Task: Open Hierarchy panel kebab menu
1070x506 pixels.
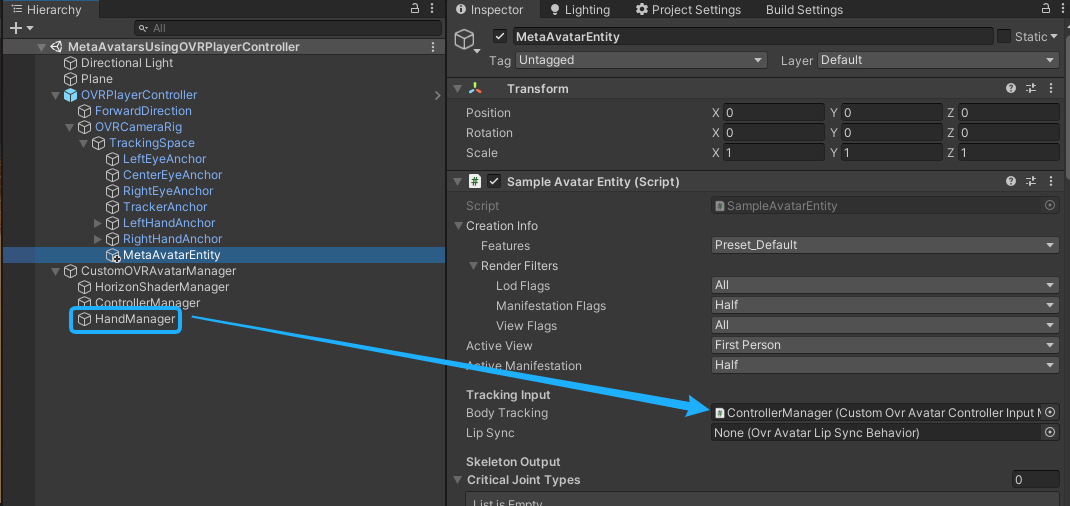Action: pos(433,9)
